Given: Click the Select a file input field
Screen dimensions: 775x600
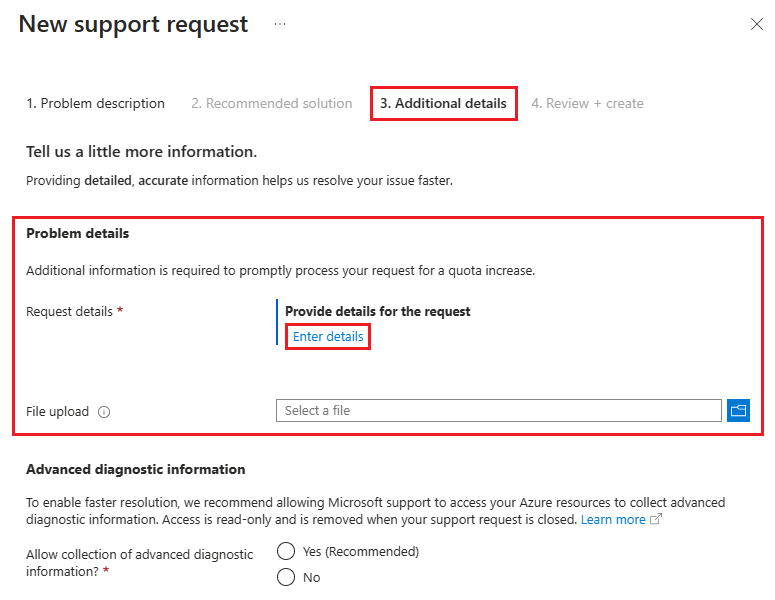Looking at the screenshot, I should pyautogui.click(x=498, y=410).
